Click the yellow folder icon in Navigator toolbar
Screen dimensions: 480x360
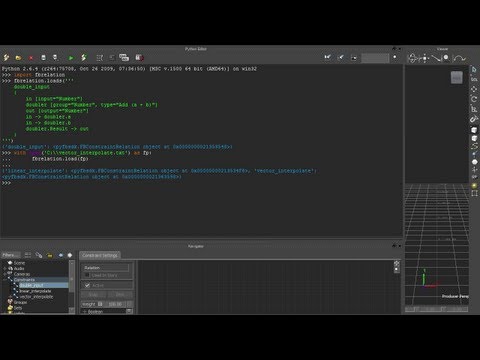pyautogui.click(x=50, y=256)
